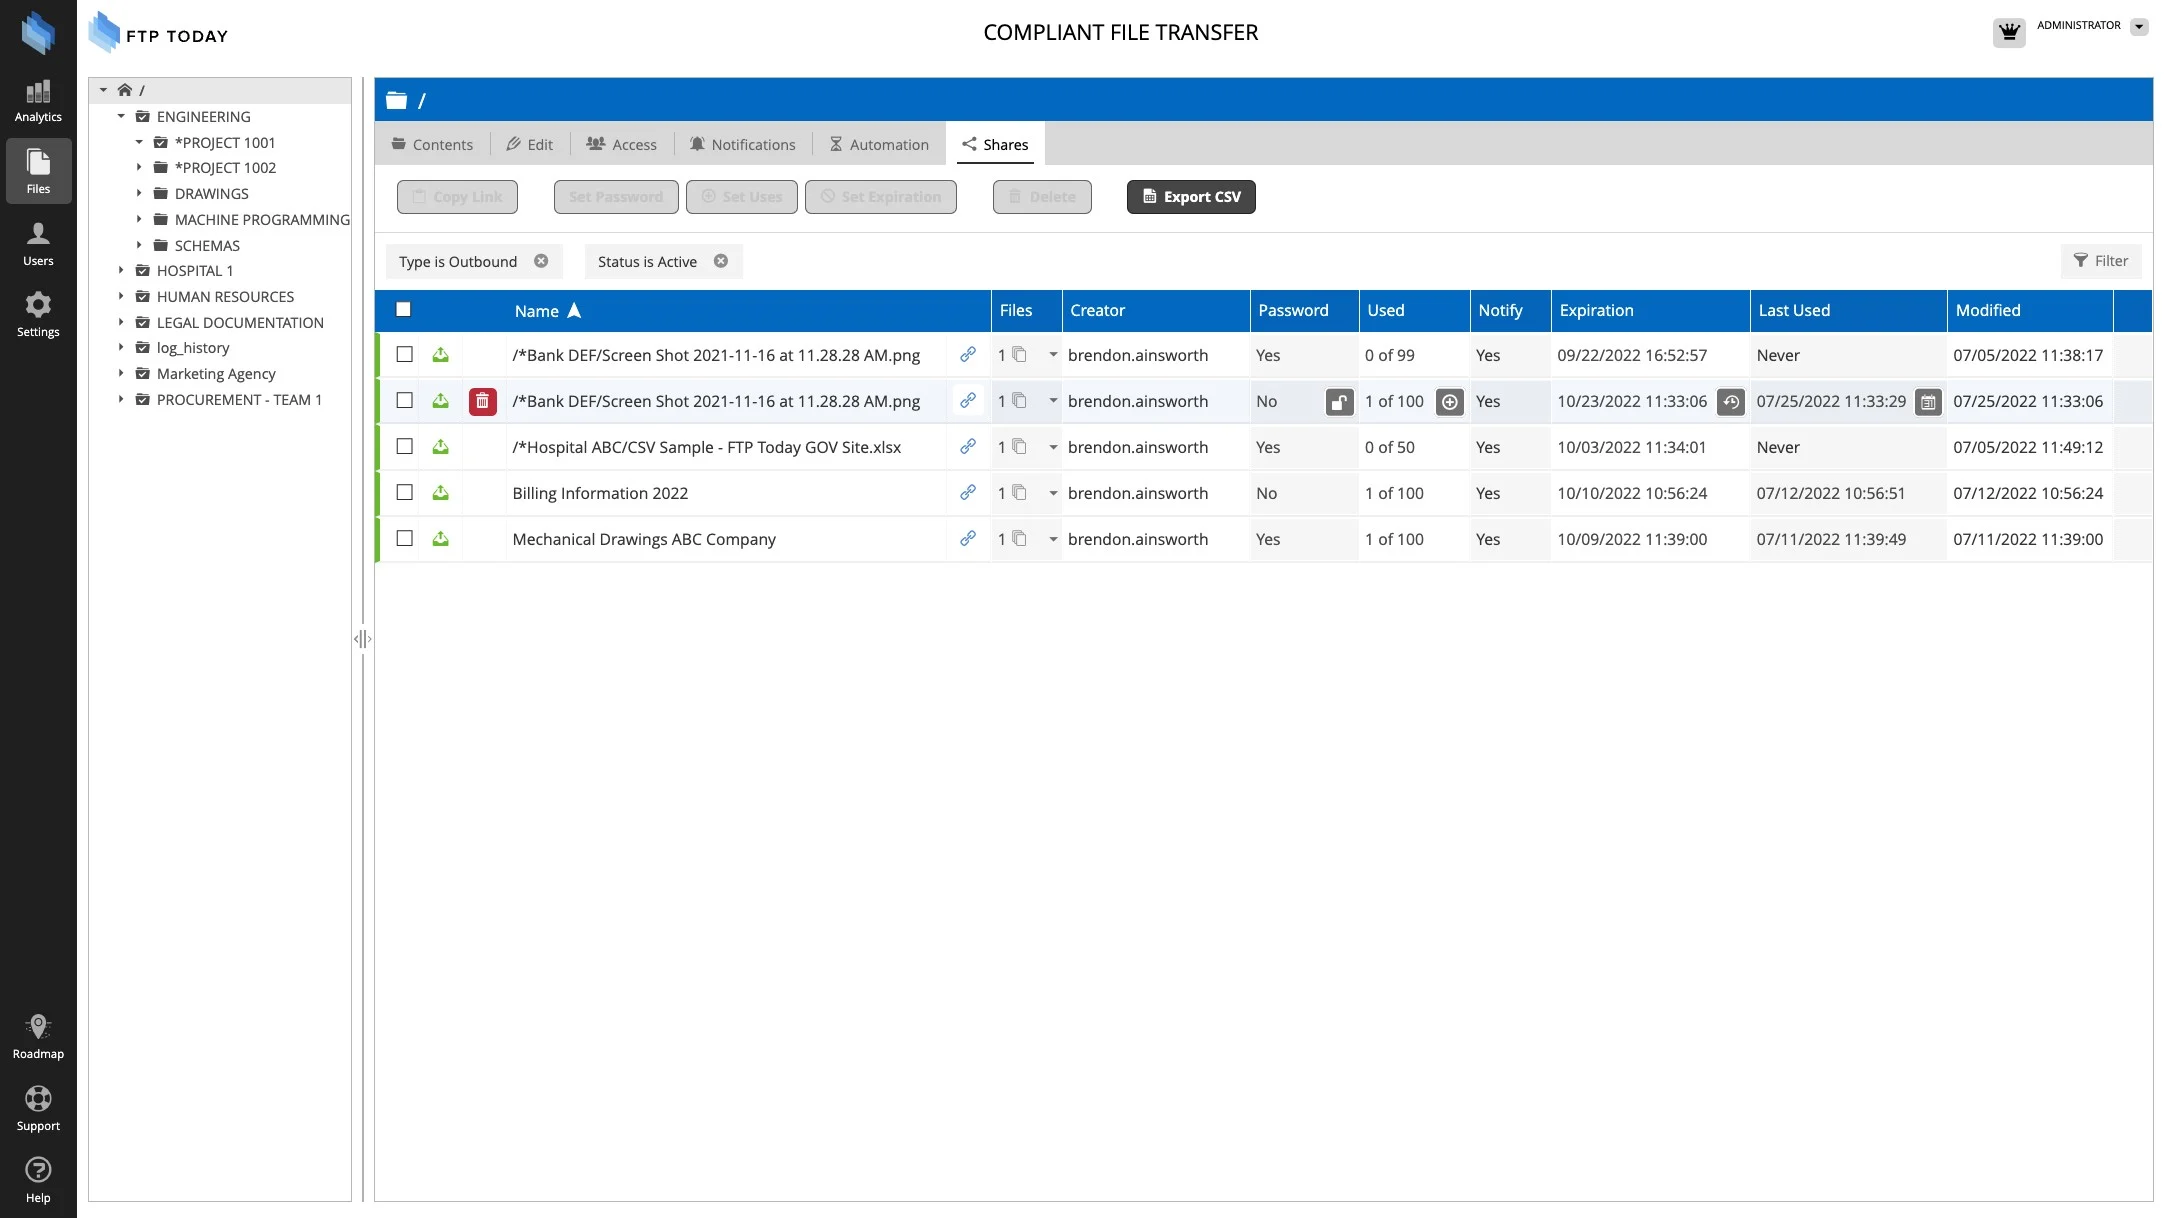Click the panel splitter handle between tree and content
The image size is (2165, 1218).
(x=362, y=639)
